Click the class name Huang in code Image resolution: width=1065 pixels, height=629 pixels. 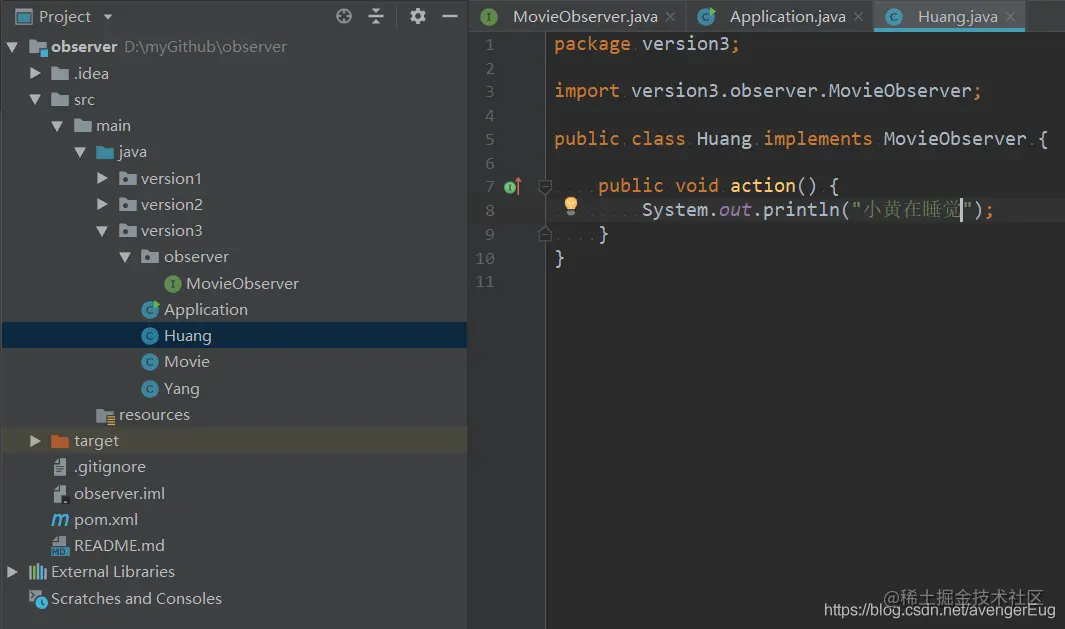pyautogui.click(x=724, y=139)
